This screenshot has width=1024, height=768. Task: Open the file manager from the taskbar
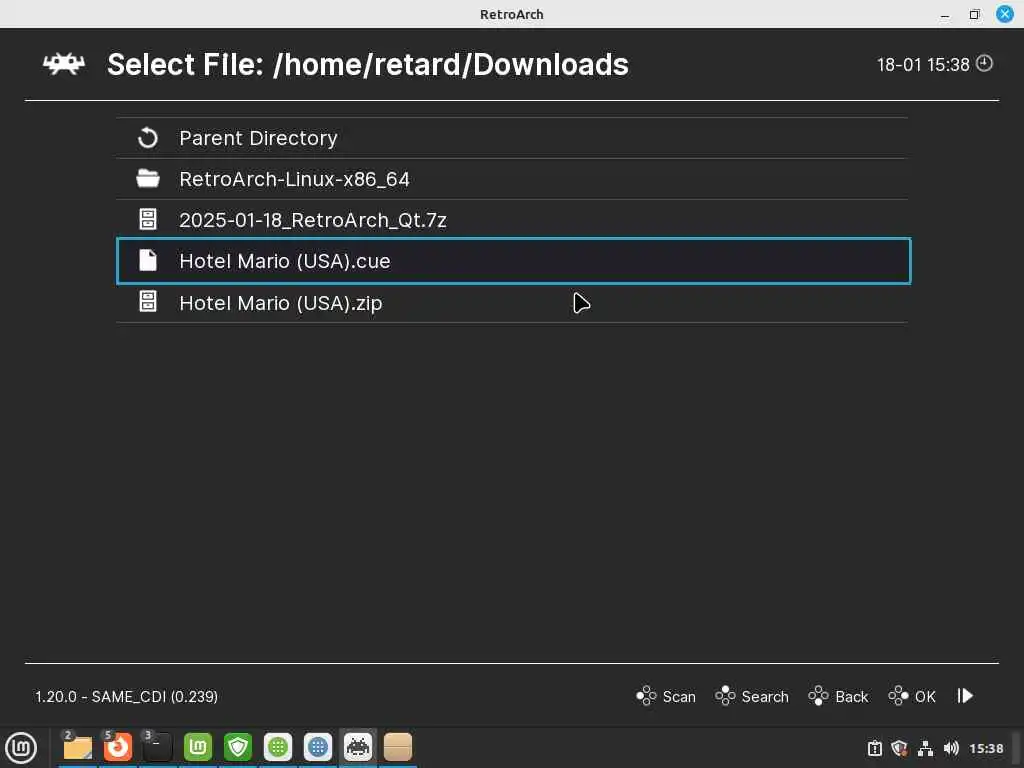point(78,747)
